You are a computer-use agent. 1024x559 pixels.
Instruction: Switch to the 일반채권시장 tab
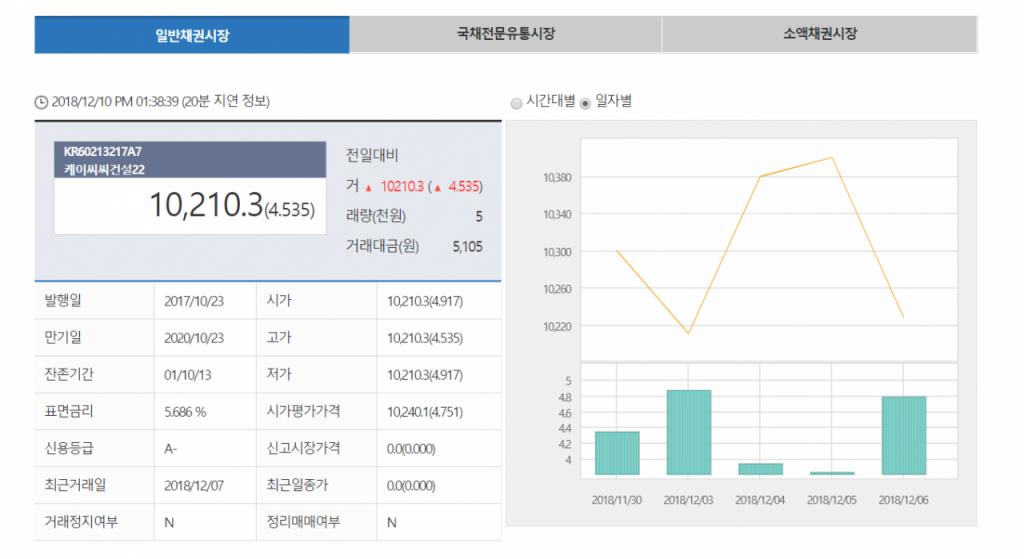[x=192, y=35]
